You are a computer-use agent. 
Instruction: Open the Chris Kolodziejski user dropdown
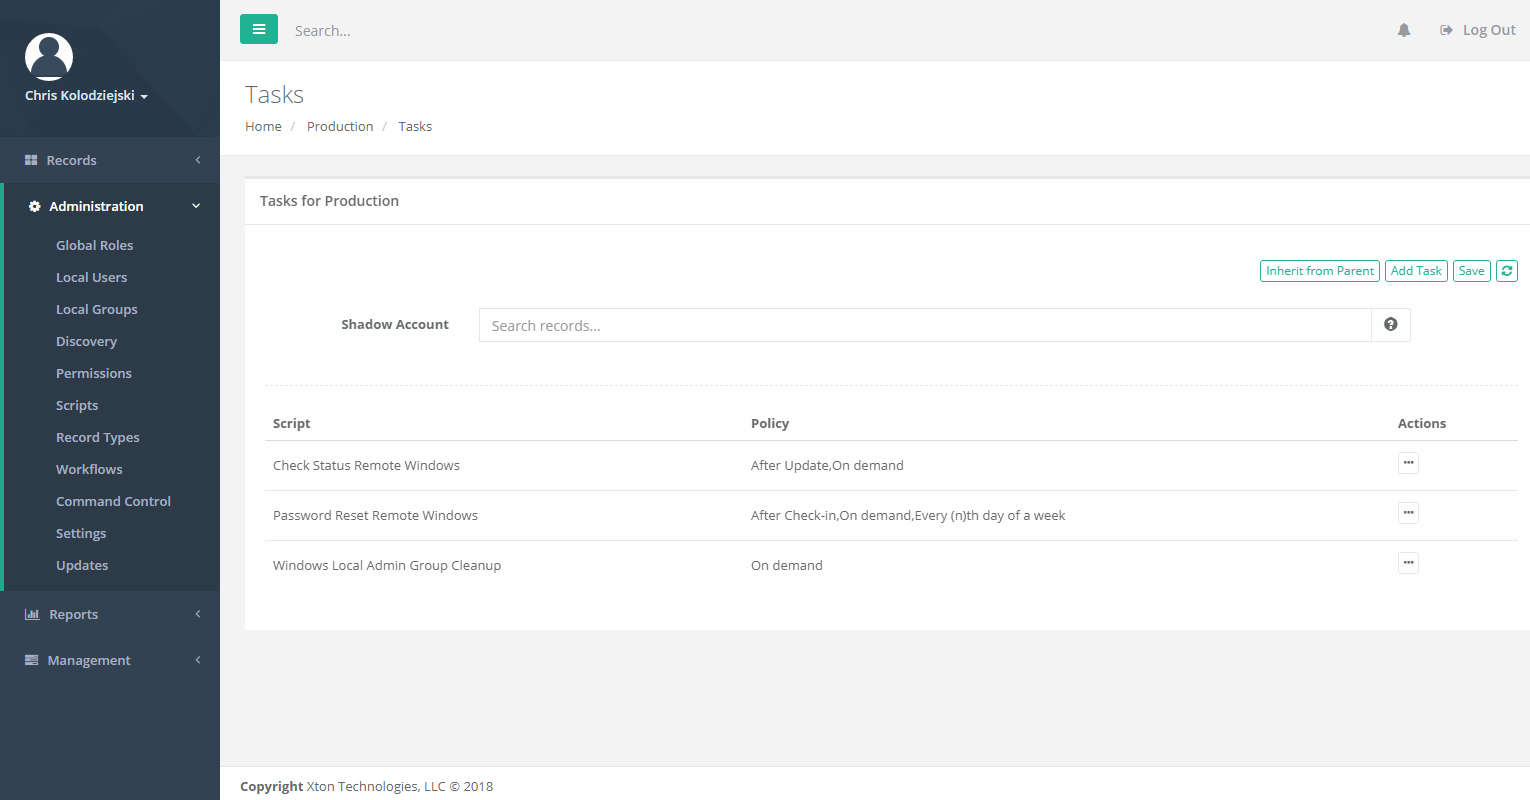click(86, 96)
